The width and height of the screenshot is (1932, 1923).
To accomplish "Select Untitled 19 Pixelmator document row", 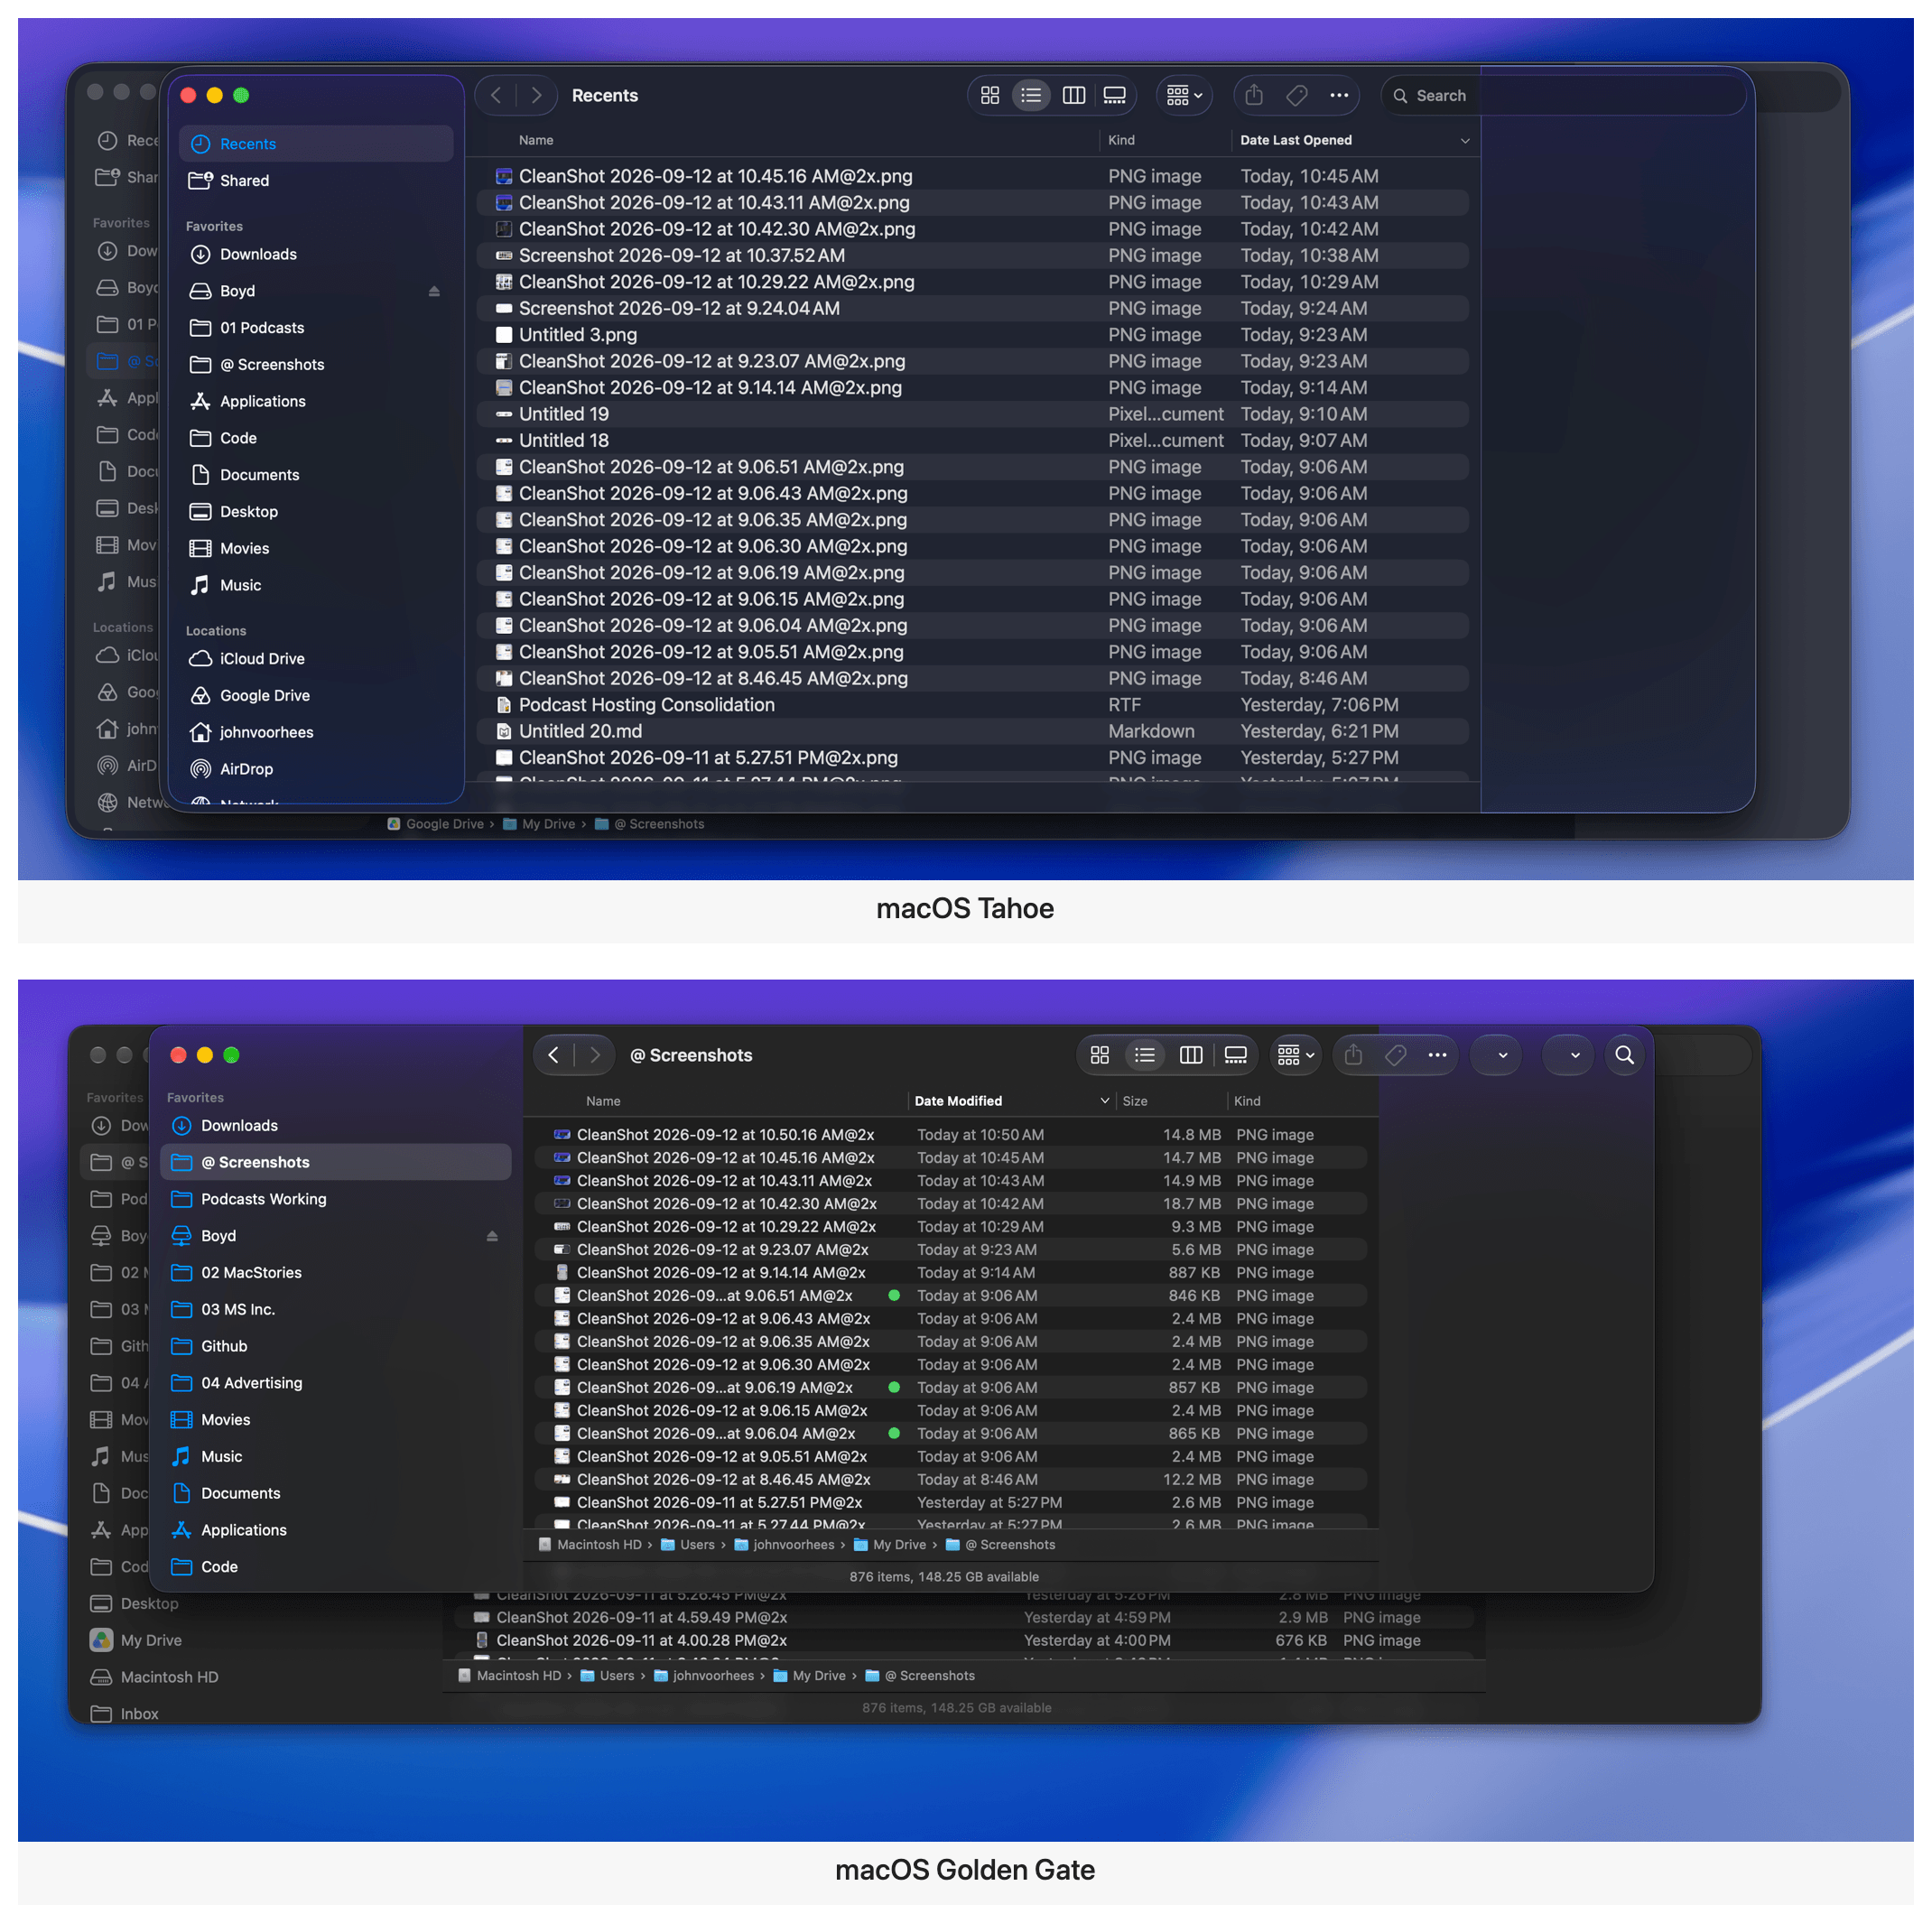I will [x=973, y=414].
